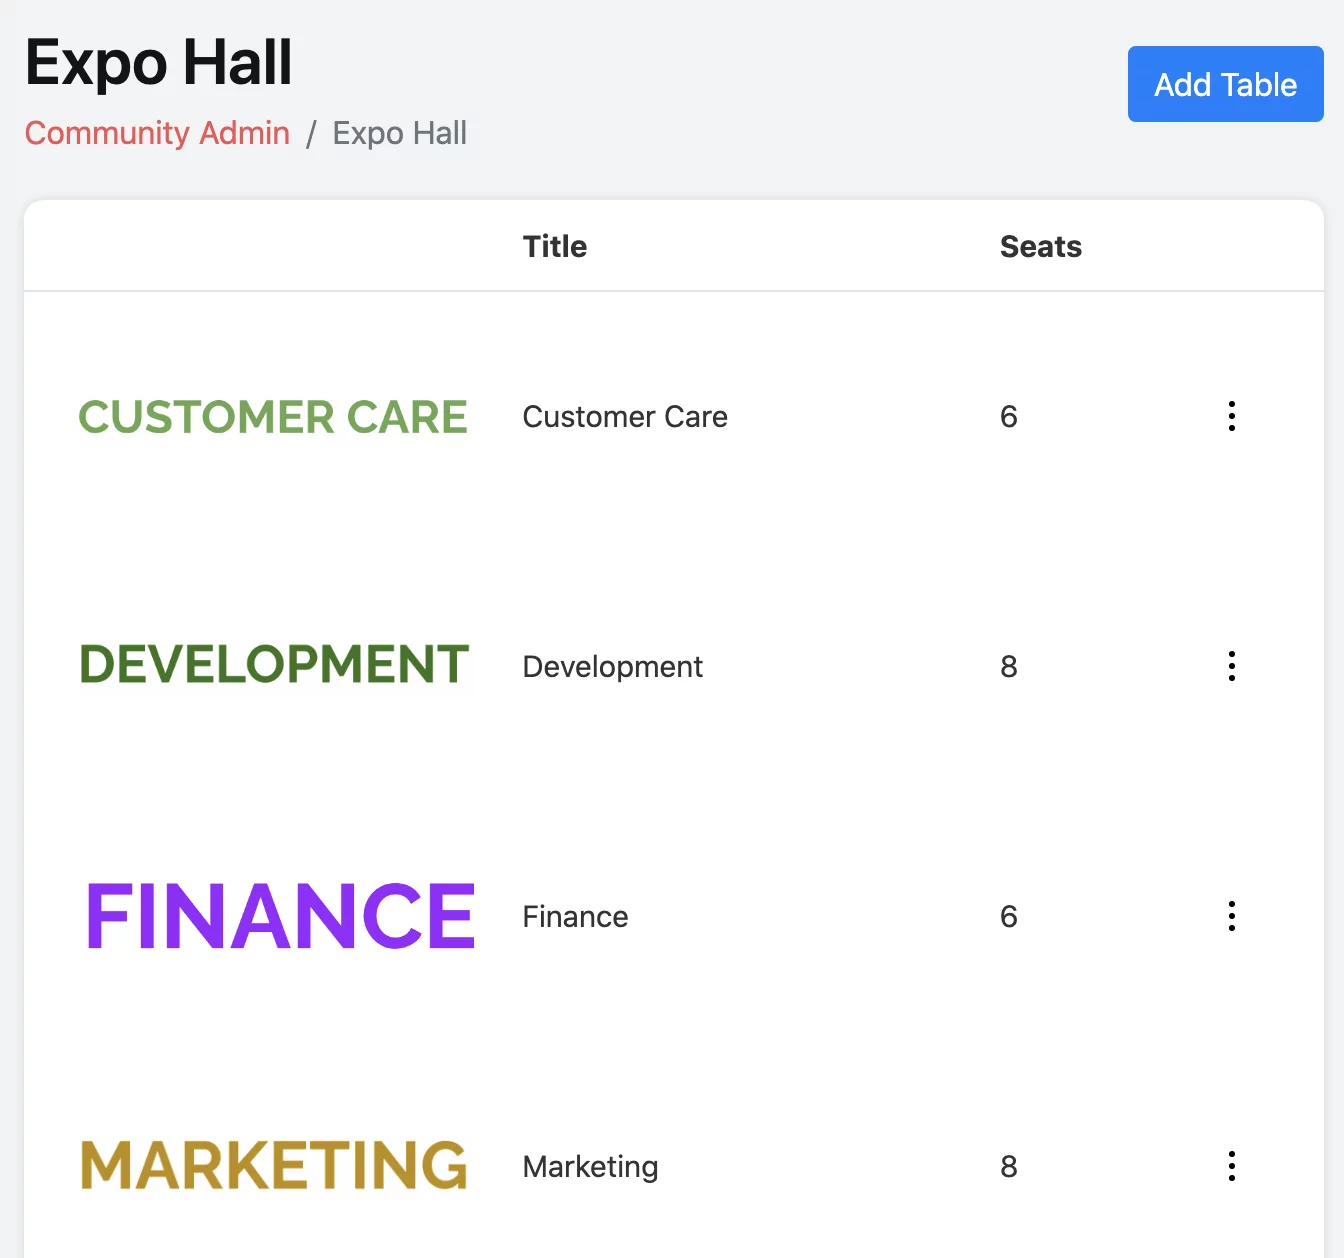Click the Add Table button
Image resolution: width=1344 pixels, height=1258 pixels.
(1225, 84)
